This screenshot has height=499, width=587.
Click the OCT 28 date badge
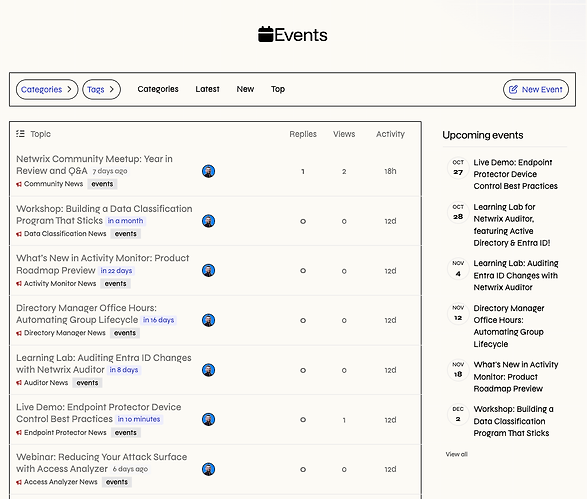[458, 212]
